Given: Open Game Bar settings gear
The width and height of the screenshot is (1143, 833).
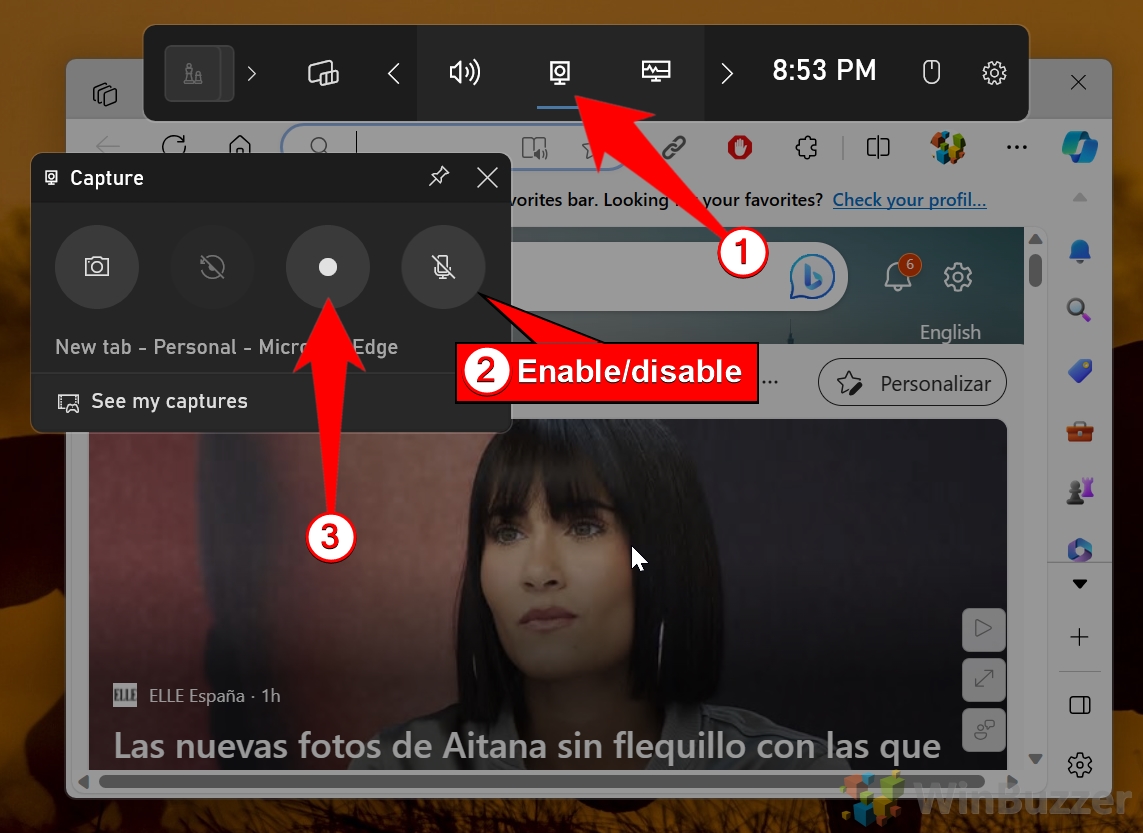Looking at the screenshot, I should (x=994, y=73).
